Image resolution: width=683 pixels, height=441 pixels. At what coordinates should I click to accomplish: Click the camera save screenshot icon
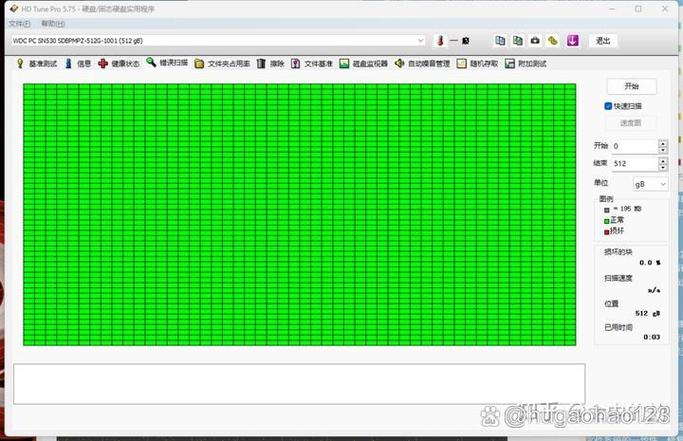point(535,41)
